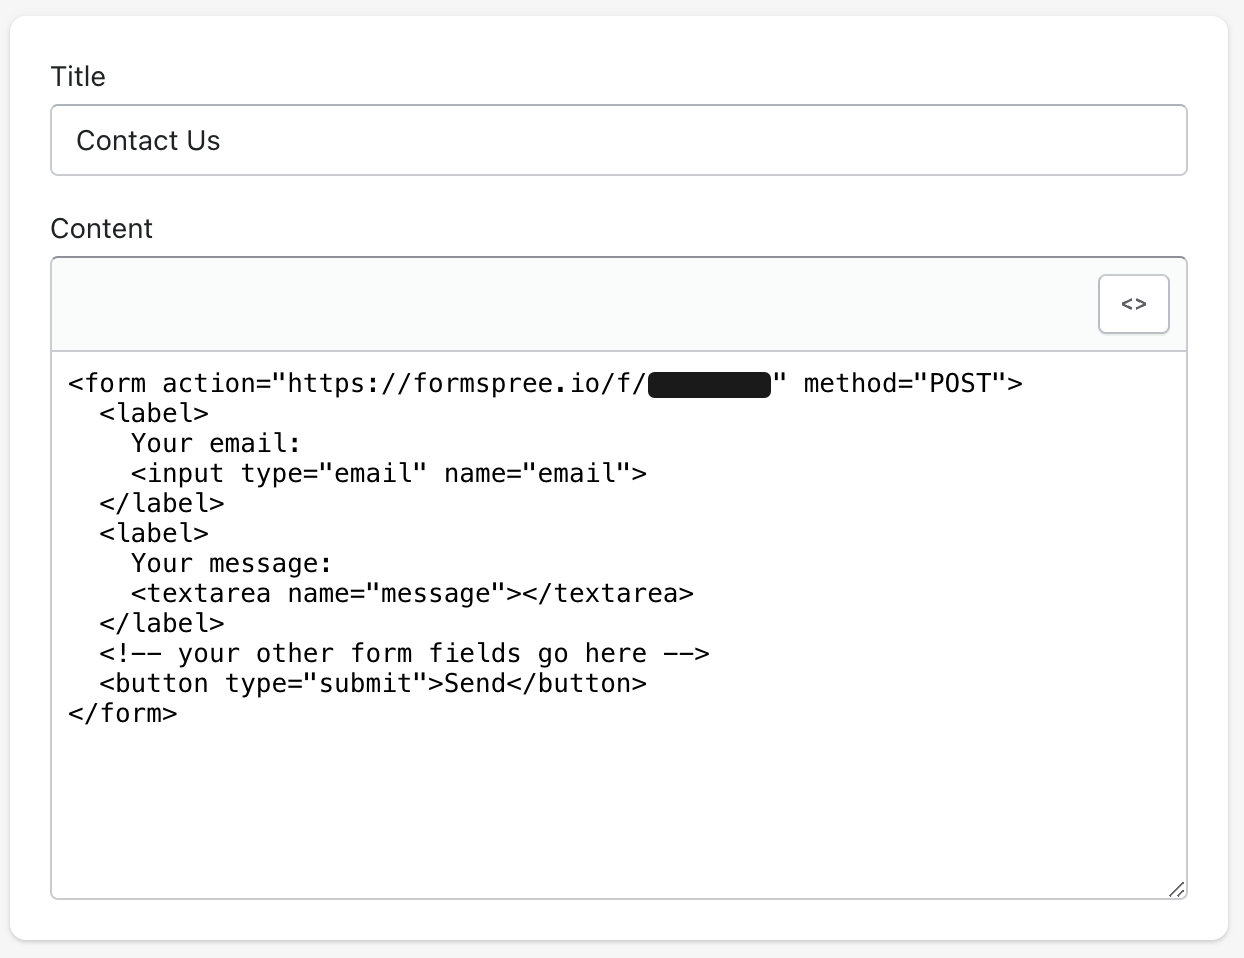Click the redacted Formspree form ID

point(710,384)
